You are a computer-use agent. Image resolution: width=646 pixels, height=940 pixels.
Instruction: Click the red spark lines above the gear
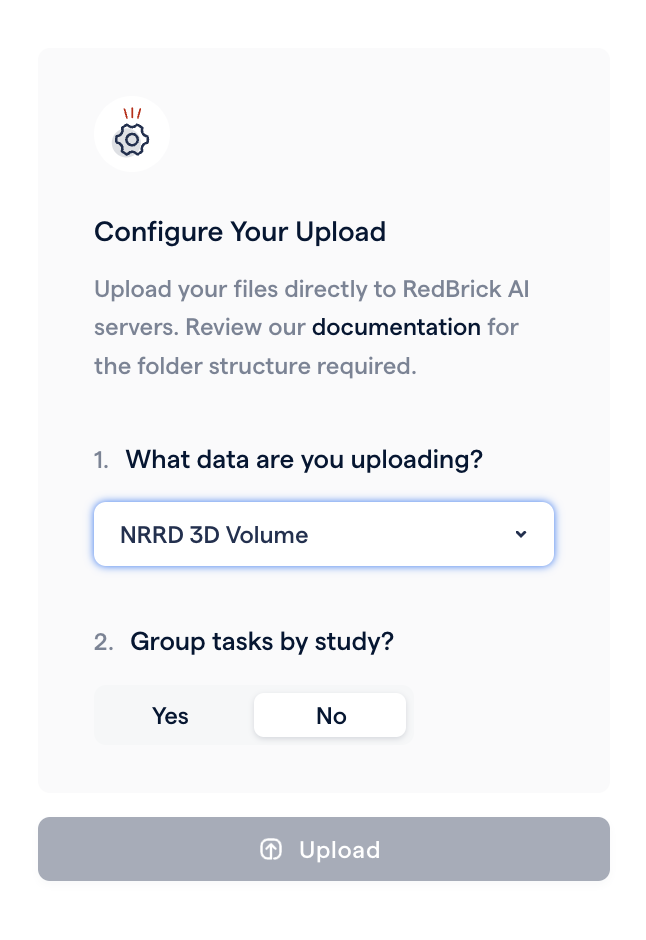point(132,113)
